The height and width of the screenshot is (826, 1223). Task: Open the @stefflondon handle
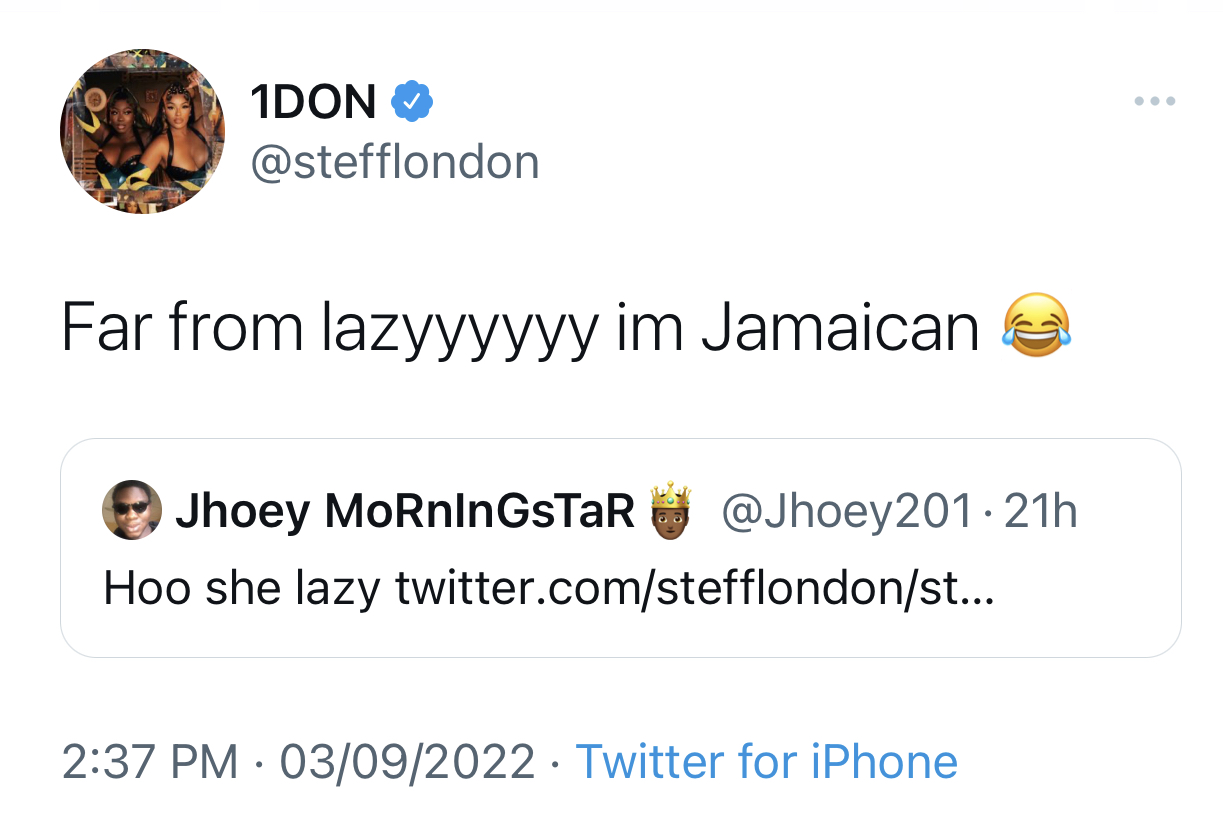(x=394, y=162)
